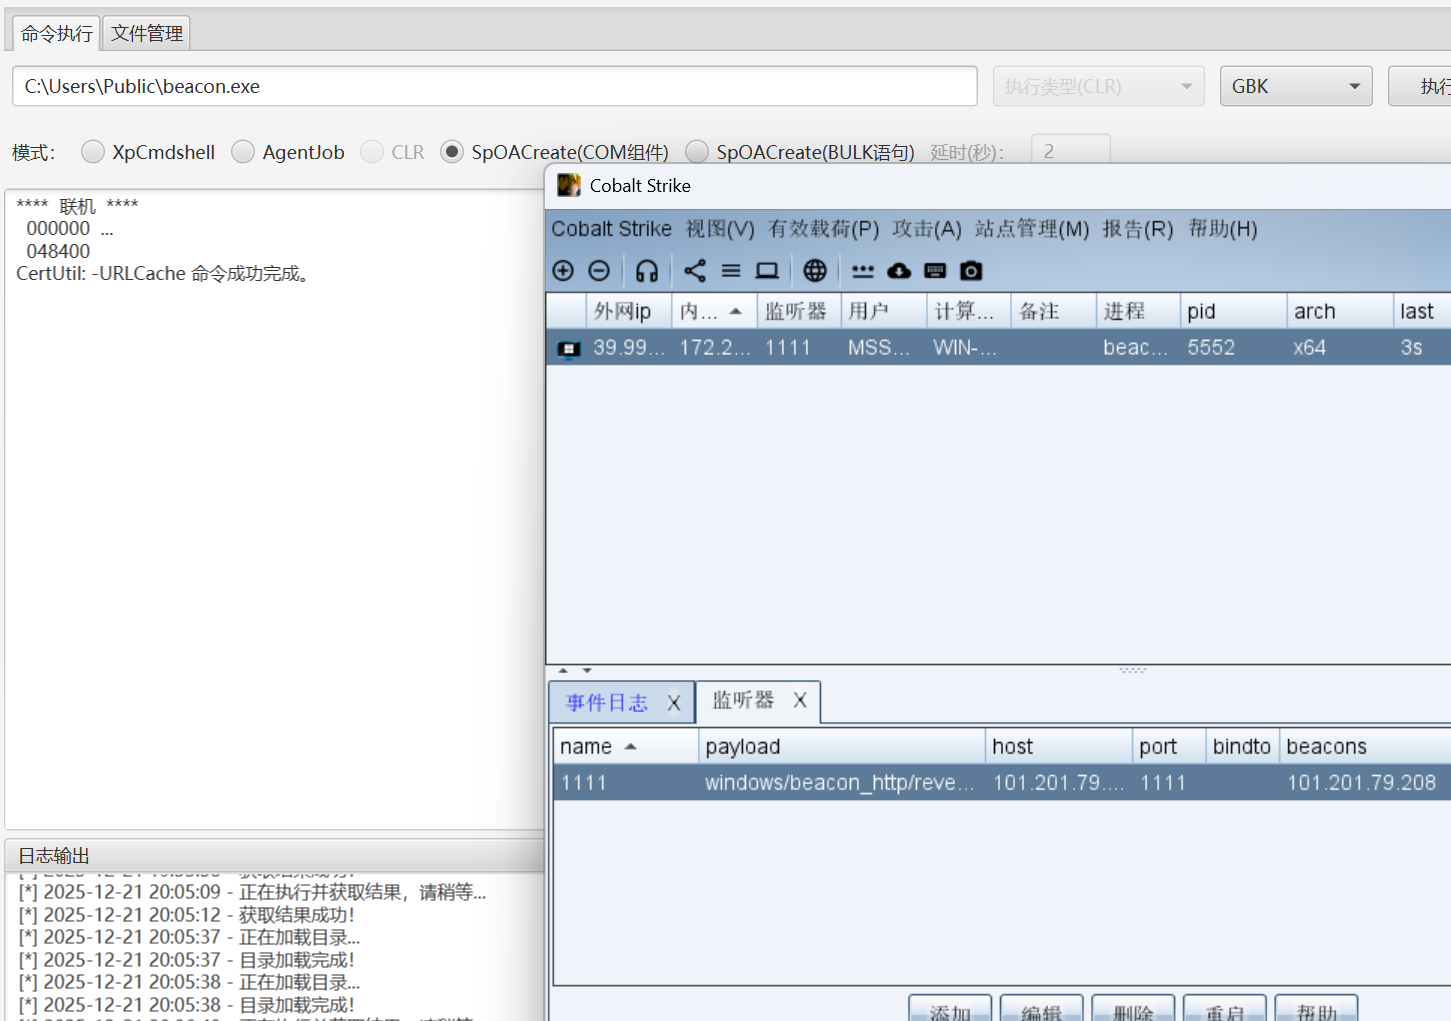This screenshot has width=1451, height=1021.
Task: Select the SpOACreate(BULK语句) radio button
Action: pyautogui.click(x=697, y=151)
